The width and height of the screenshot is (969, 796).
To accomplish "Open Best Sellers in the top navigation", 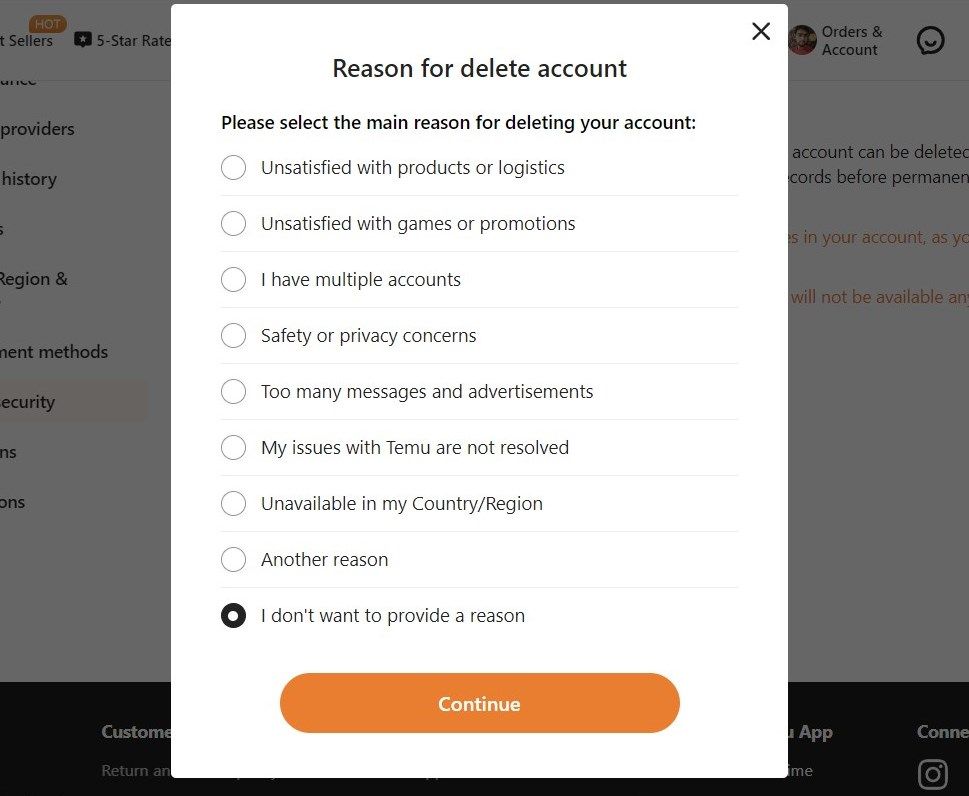I will (25, 40).
